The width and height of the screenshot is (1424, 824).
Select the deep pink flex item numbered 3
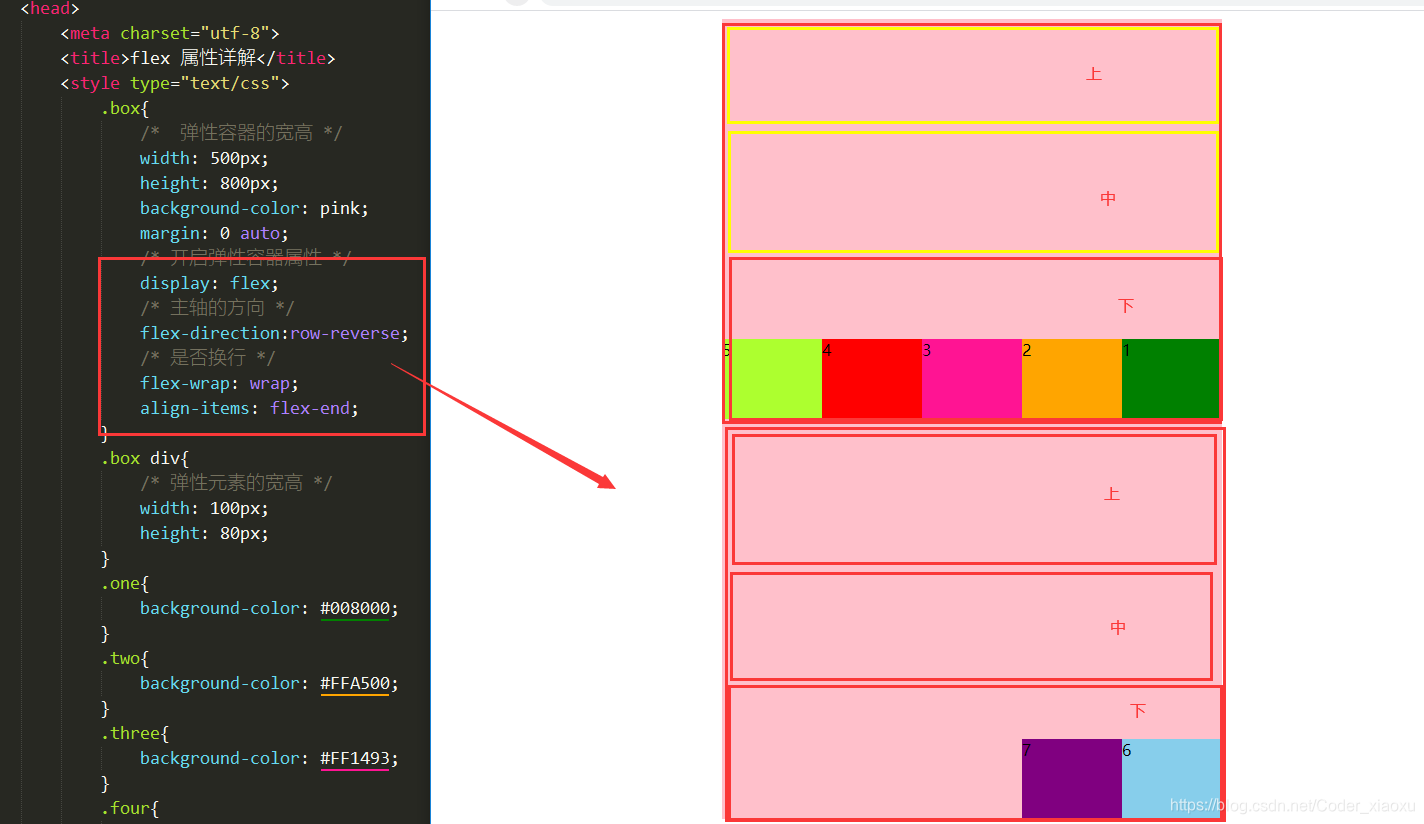(x=972, y=378)
